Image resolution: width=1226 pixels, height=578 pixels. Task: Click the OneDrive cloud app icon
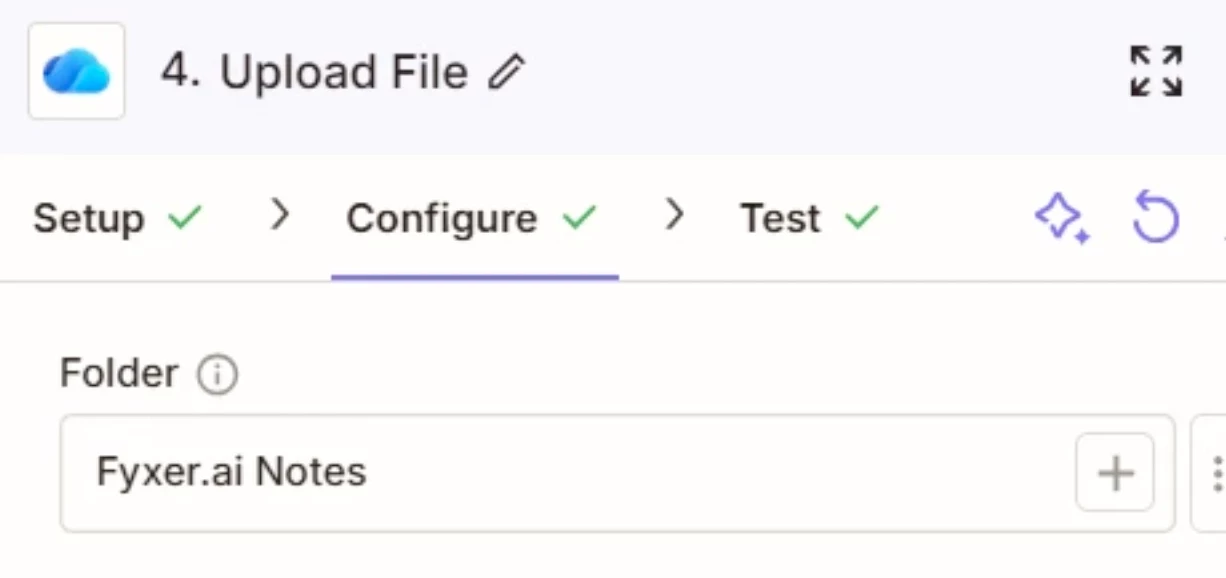(76, 72)
